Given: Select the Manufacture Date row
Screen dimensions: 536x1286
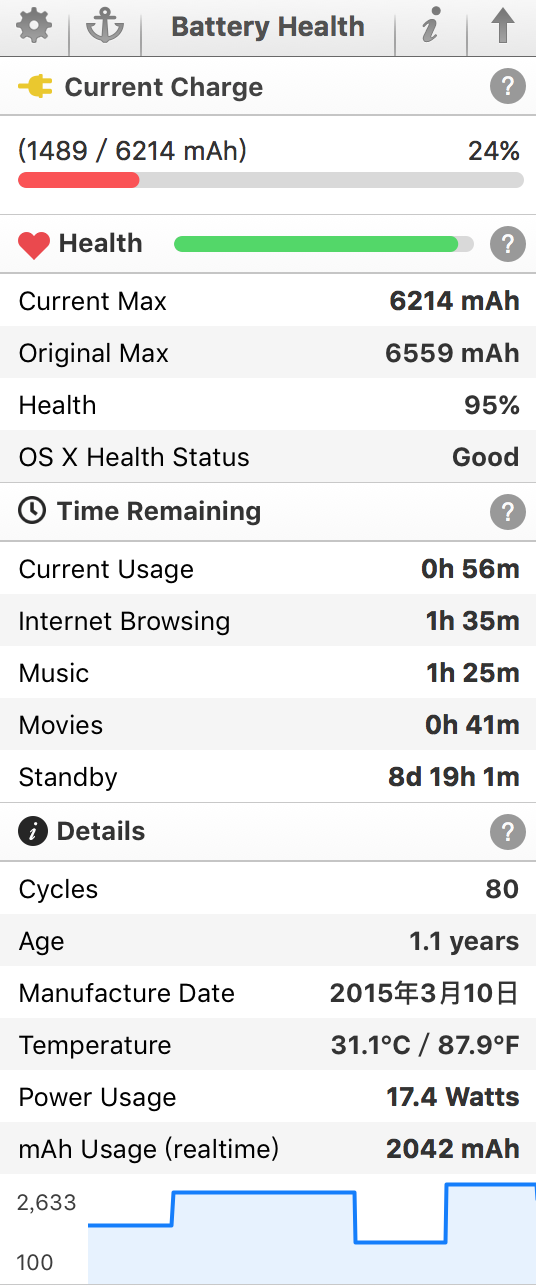Looking at the screenshot, I should point(268,993).
